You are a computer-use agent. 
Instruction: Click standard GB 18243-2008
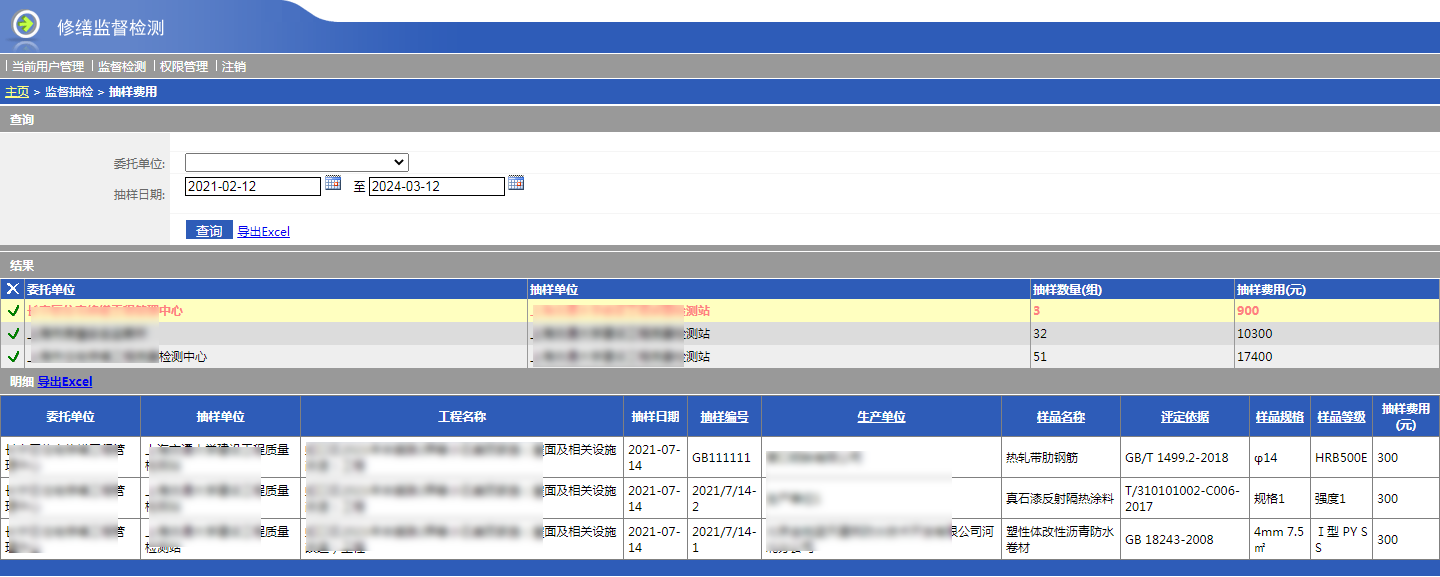1169,539
